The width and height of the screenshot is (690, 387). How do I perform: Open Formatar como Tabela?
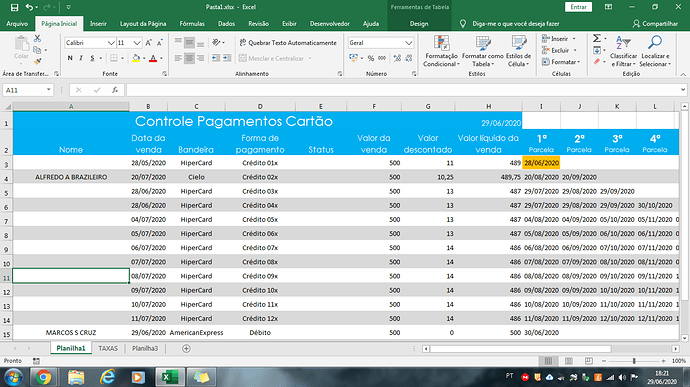[x=482, y=52]
